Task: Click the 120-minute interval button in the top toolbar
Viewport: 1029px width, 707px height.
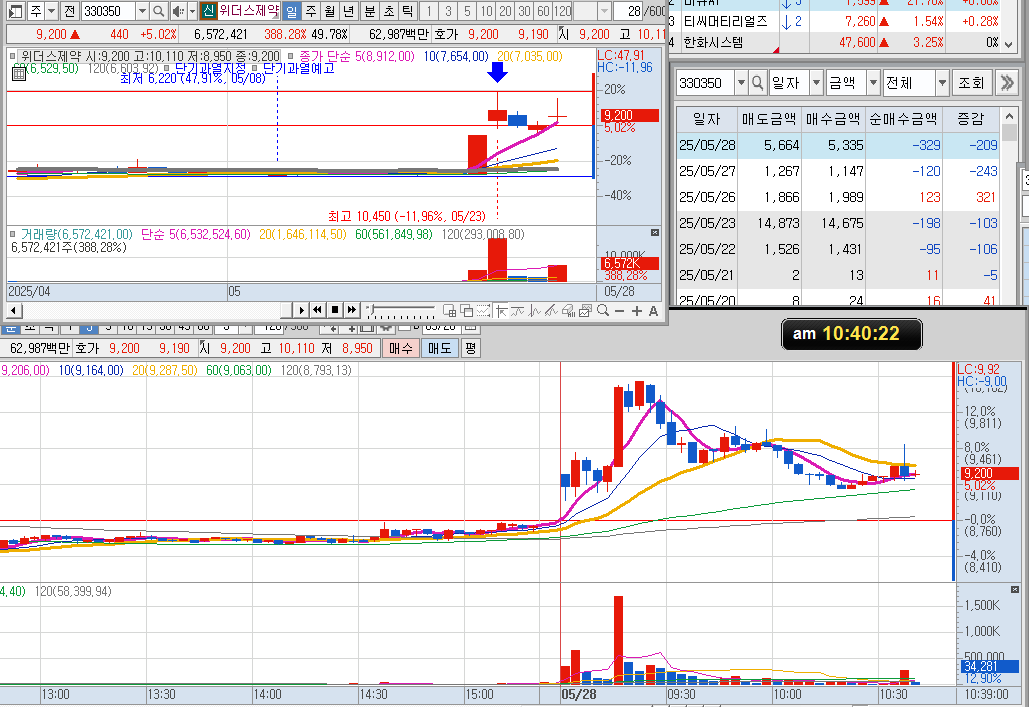Action: pos(562,11)
